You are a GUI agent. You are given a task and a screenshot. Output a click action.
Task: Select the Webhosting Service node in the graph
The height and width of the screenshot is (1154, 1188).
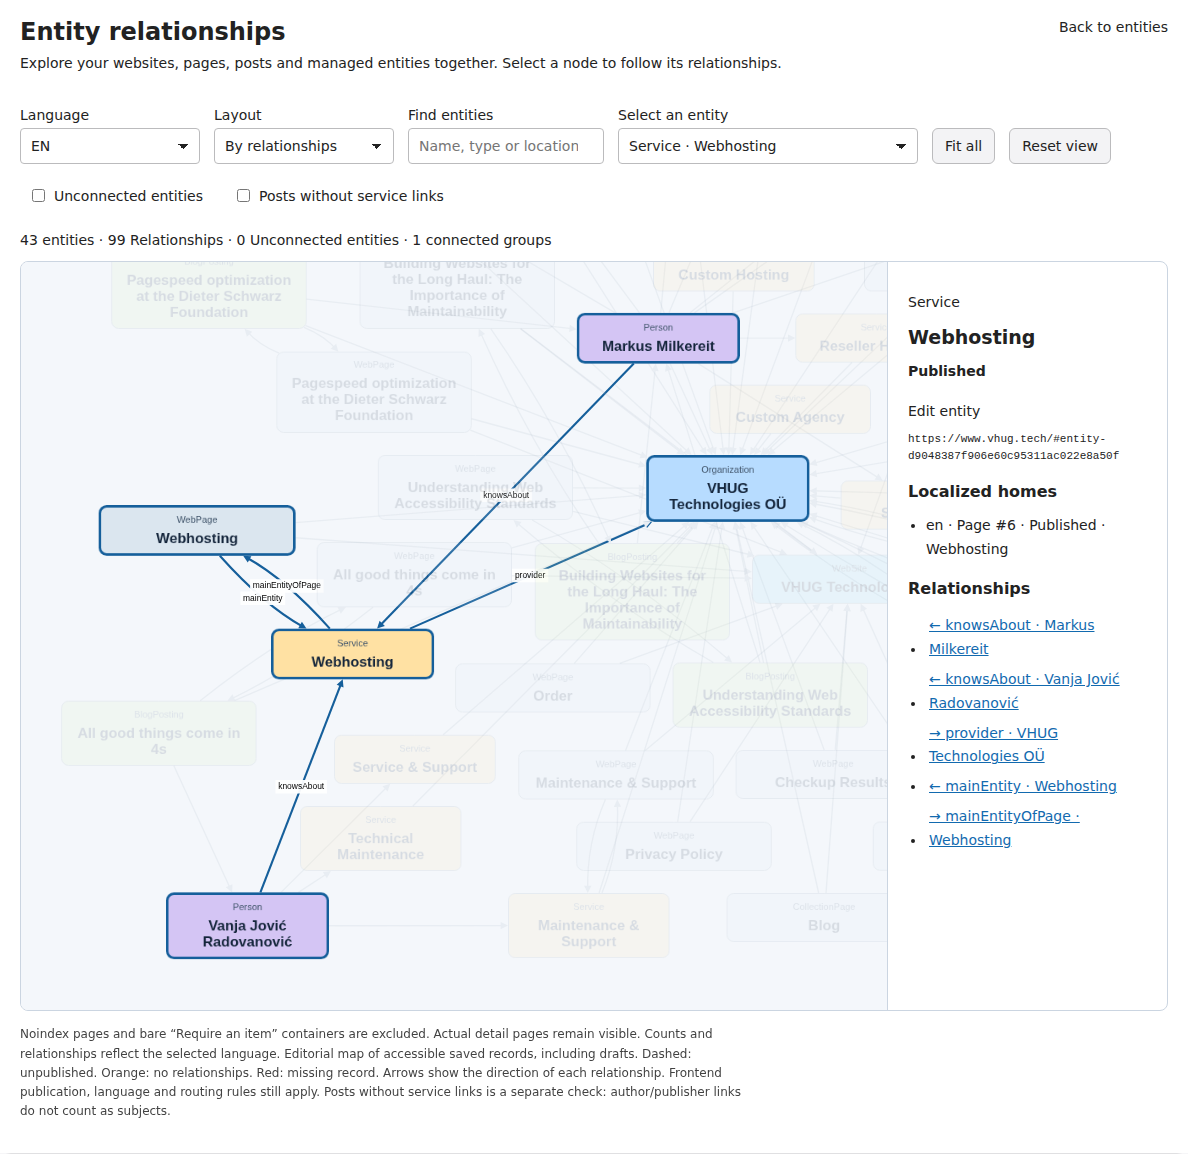(352, 654)
